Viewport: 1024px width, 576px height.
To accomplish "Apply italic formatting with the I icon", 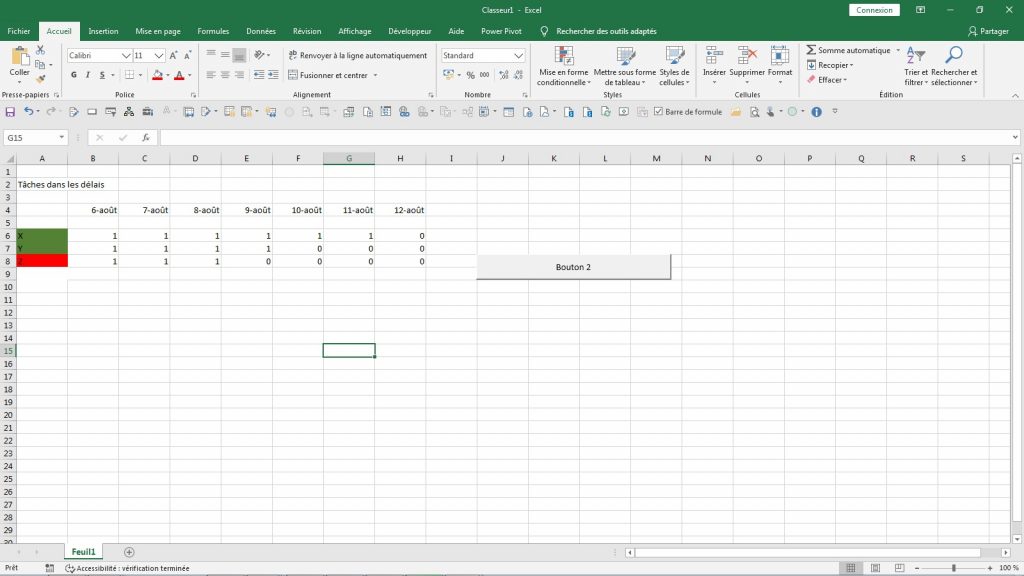I will tap(88, 75).
